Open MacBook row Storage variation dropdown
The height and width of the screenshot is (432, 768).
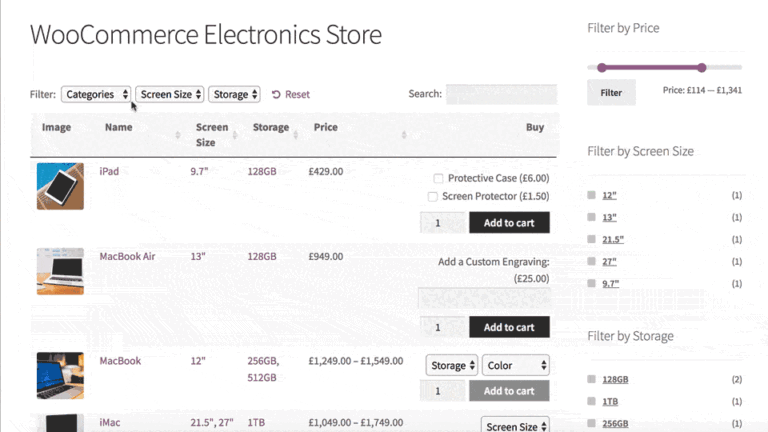click(x=452, y=365)
